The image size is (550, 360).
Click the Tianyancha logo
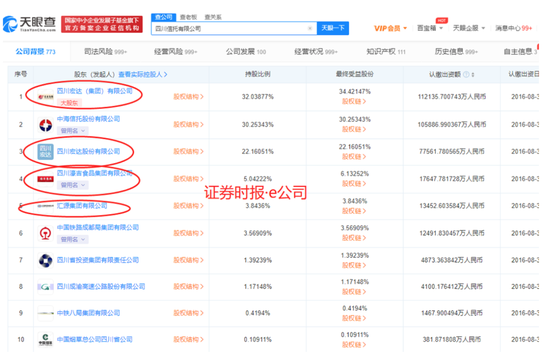point(29,24)
